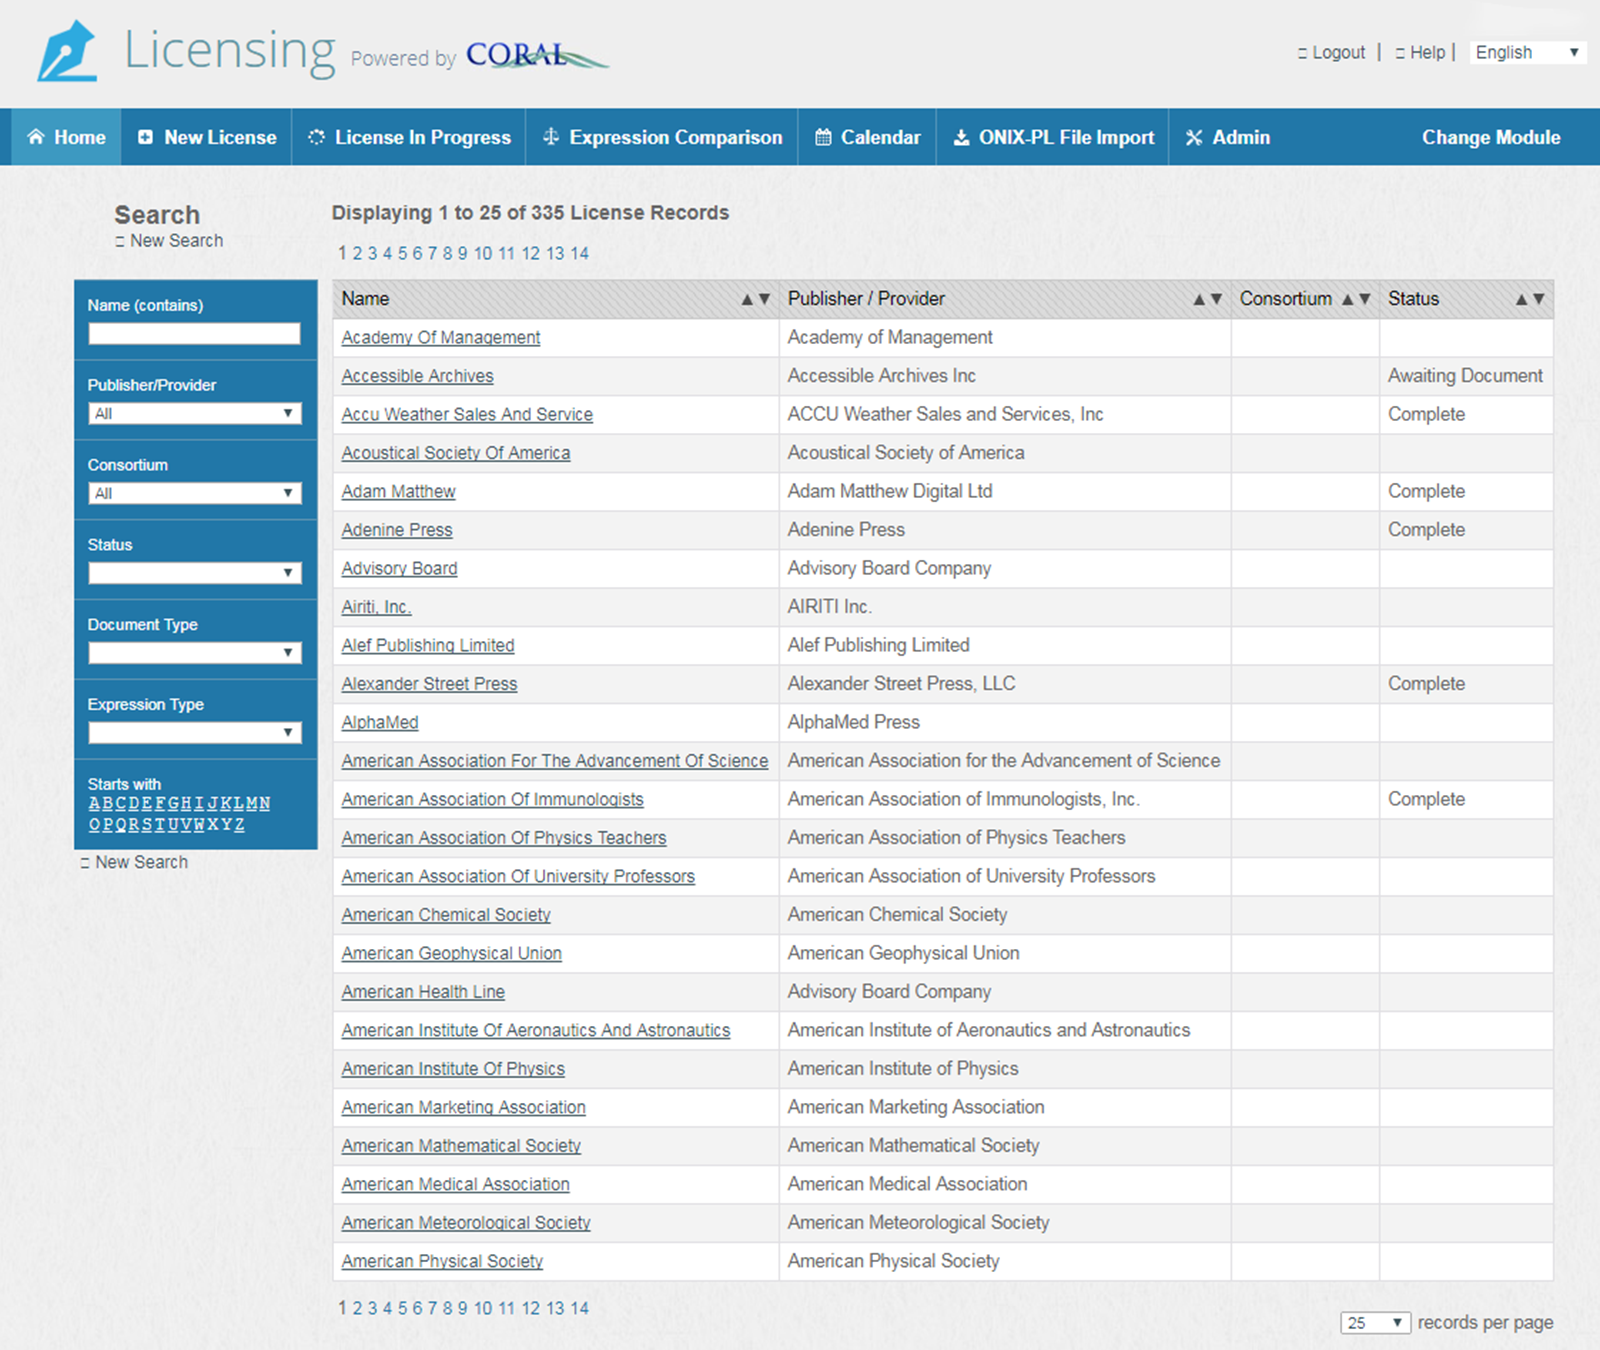Sort Publisher / Provider descending arrow
This screenshot has height=1350, width=1600.
(x=1216, y=299)
